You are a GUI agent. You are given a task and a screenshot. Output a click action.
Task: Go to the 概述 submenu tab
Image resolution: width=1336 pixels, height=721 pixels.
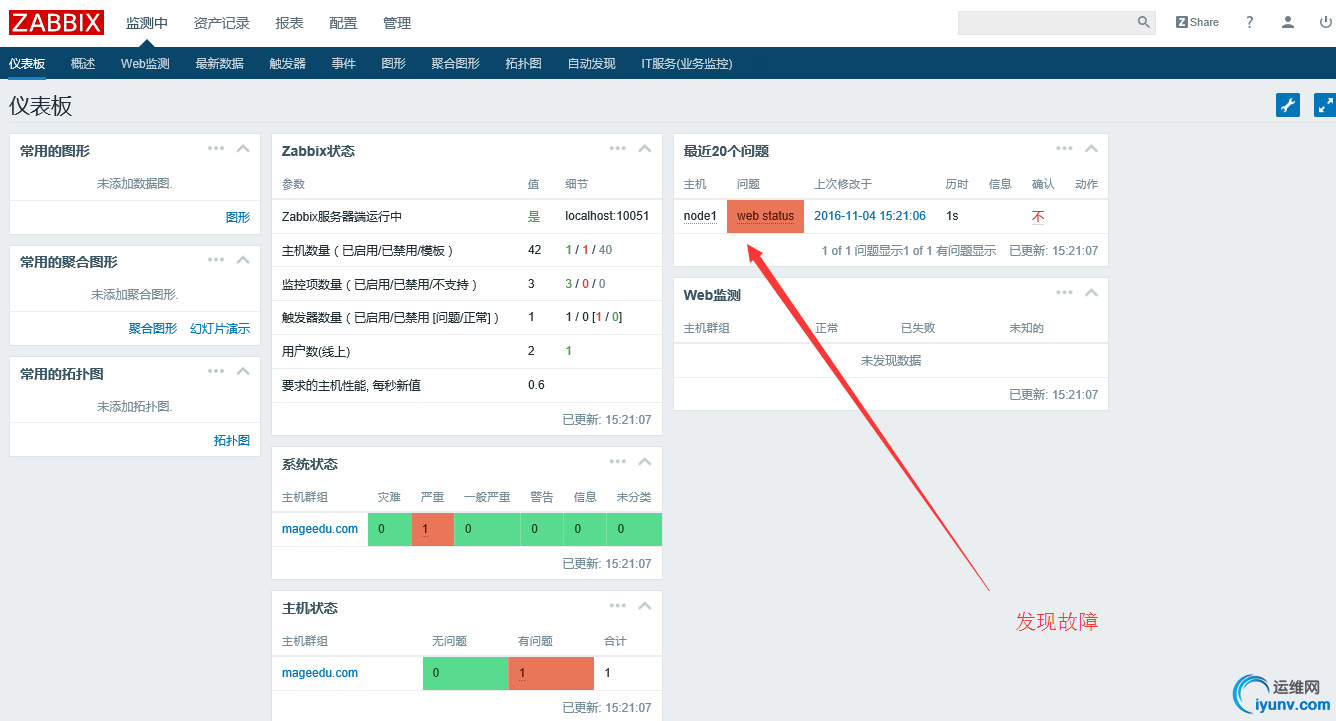[83, 63]
